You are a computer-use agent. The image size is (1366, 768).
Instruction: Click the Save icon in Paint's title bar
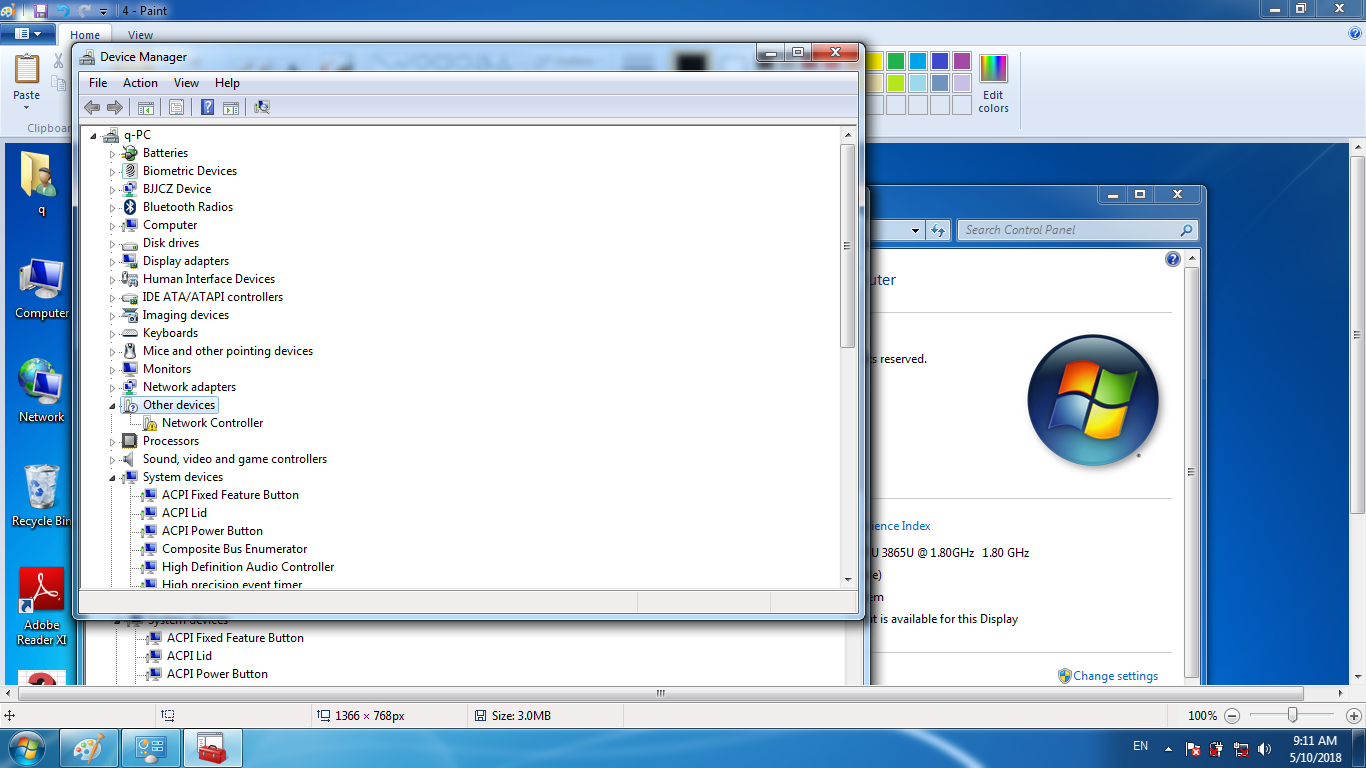pos(41,10)
